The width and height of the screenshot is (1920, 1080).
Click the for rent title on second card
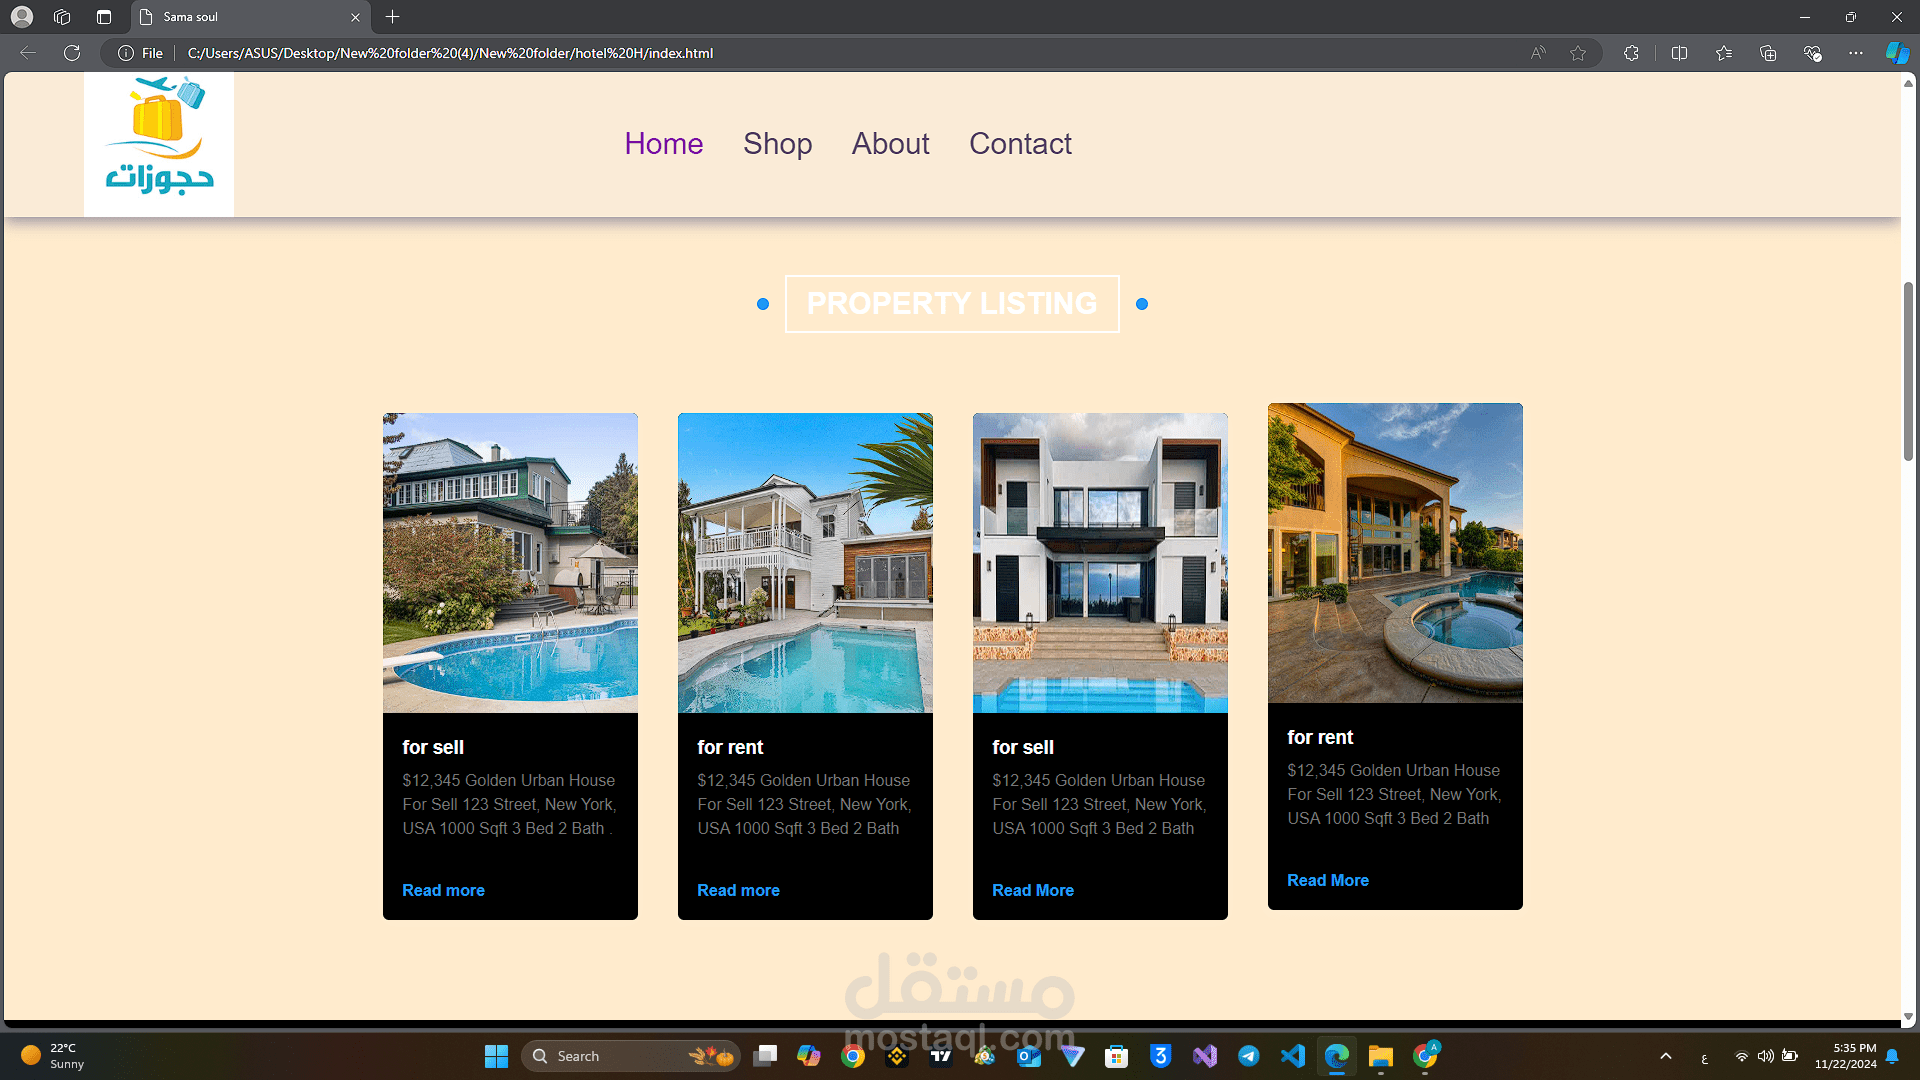730,747
